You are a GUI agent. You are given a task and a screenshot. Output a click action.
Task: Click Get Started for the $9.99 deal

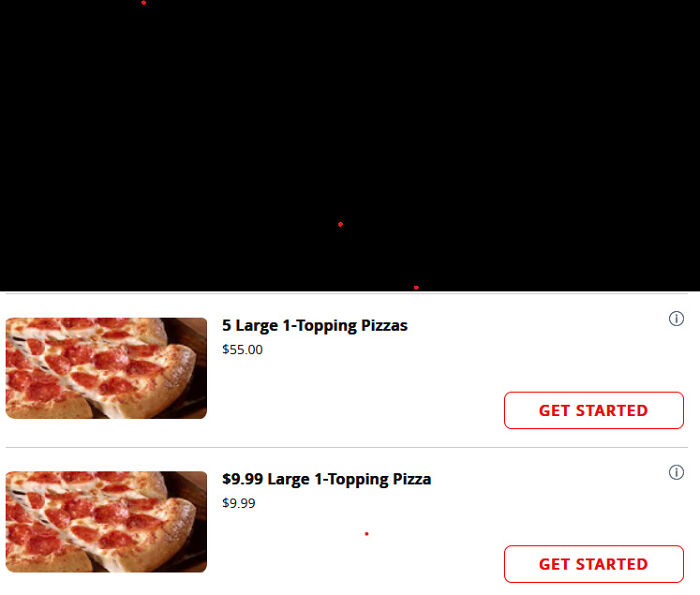point(594,564)
